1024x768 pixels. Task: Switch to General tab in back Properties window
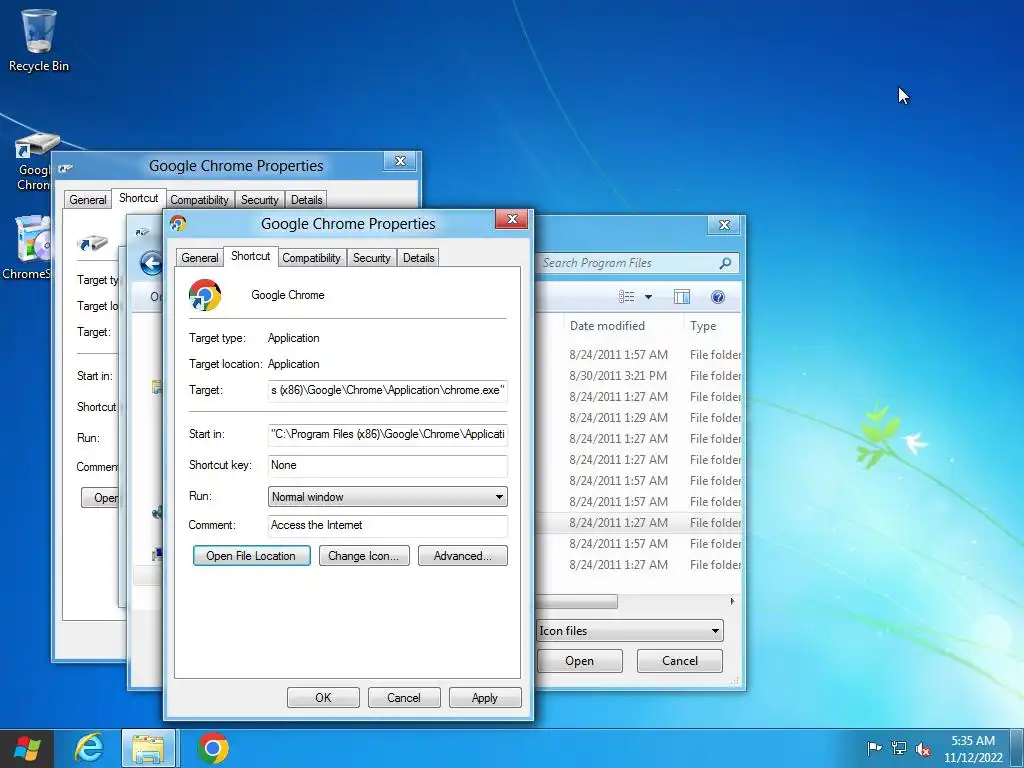[x=88, y=200]
